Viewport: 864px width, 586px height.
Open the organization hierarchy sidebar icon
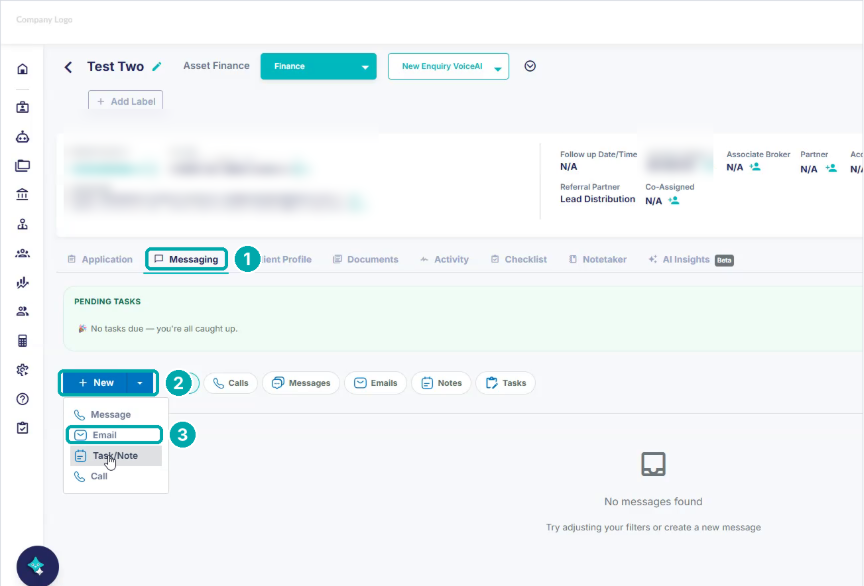tap(23, 224)
